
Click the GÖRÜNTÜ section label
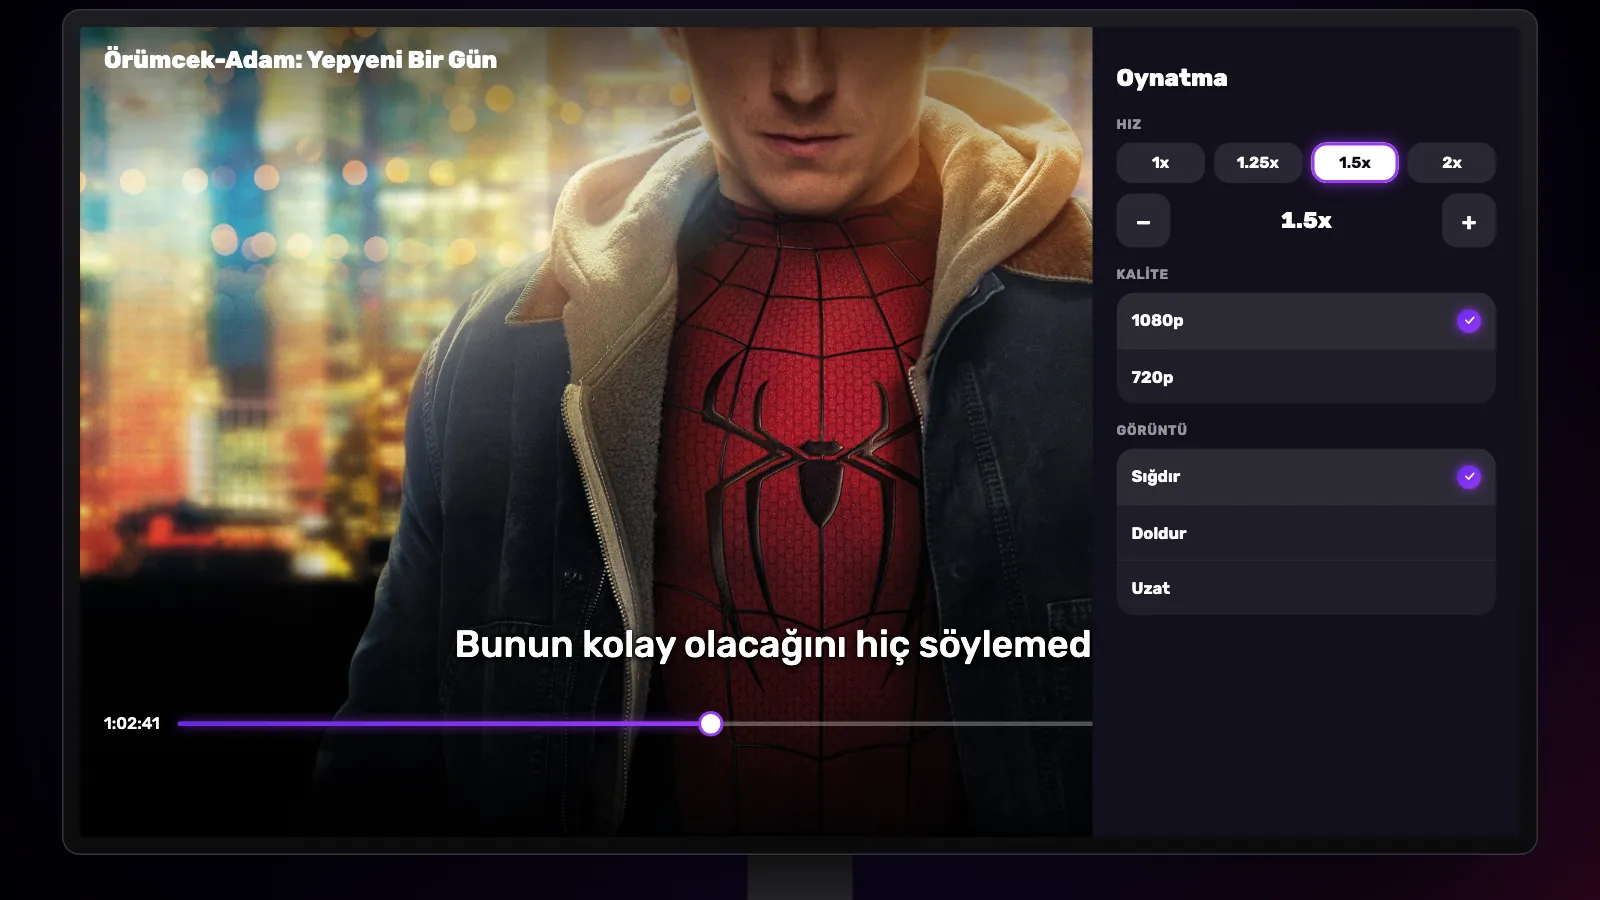(1151, 429)
